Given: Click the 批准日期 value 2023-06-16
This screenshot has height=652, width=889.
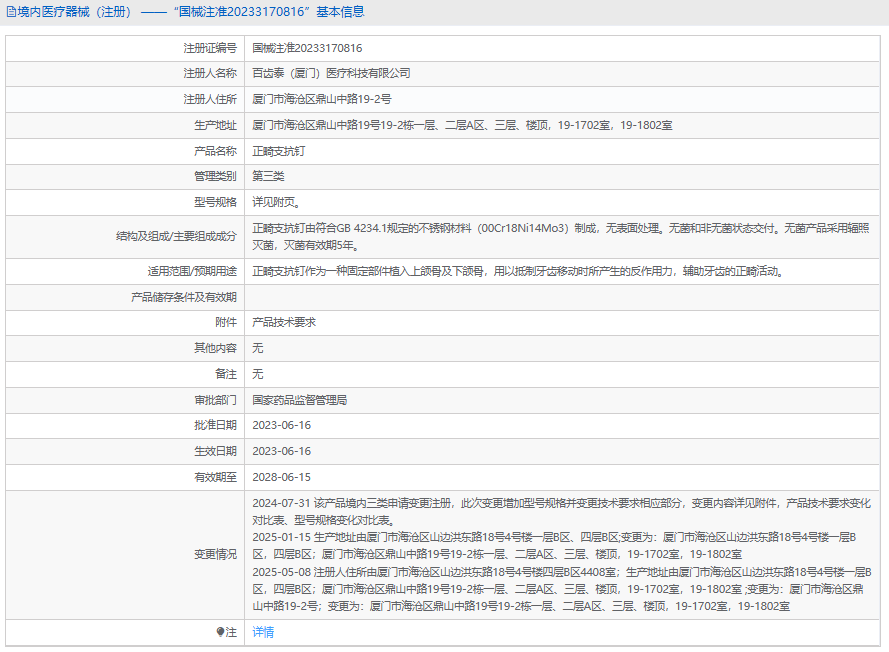Looking at the screenshot, I should pyautogui.click(x=281, y=426).
